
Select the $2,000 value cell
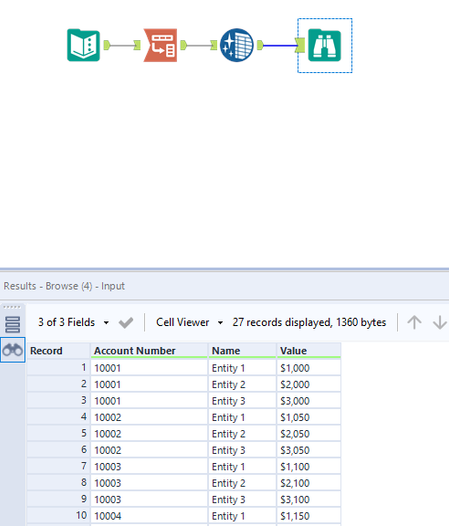coord(309,384)
